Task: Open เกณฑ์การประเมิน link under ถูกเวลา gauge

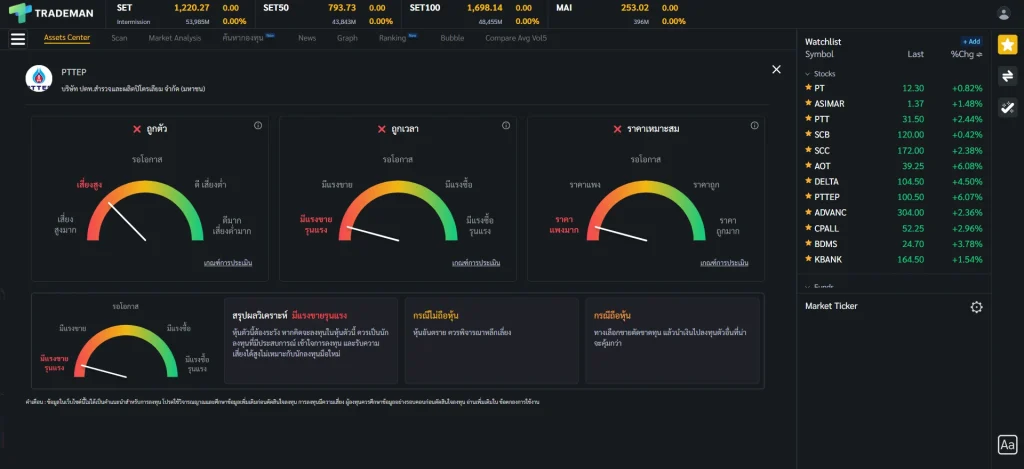Action: pyautogui.click(x=475, y=263)
